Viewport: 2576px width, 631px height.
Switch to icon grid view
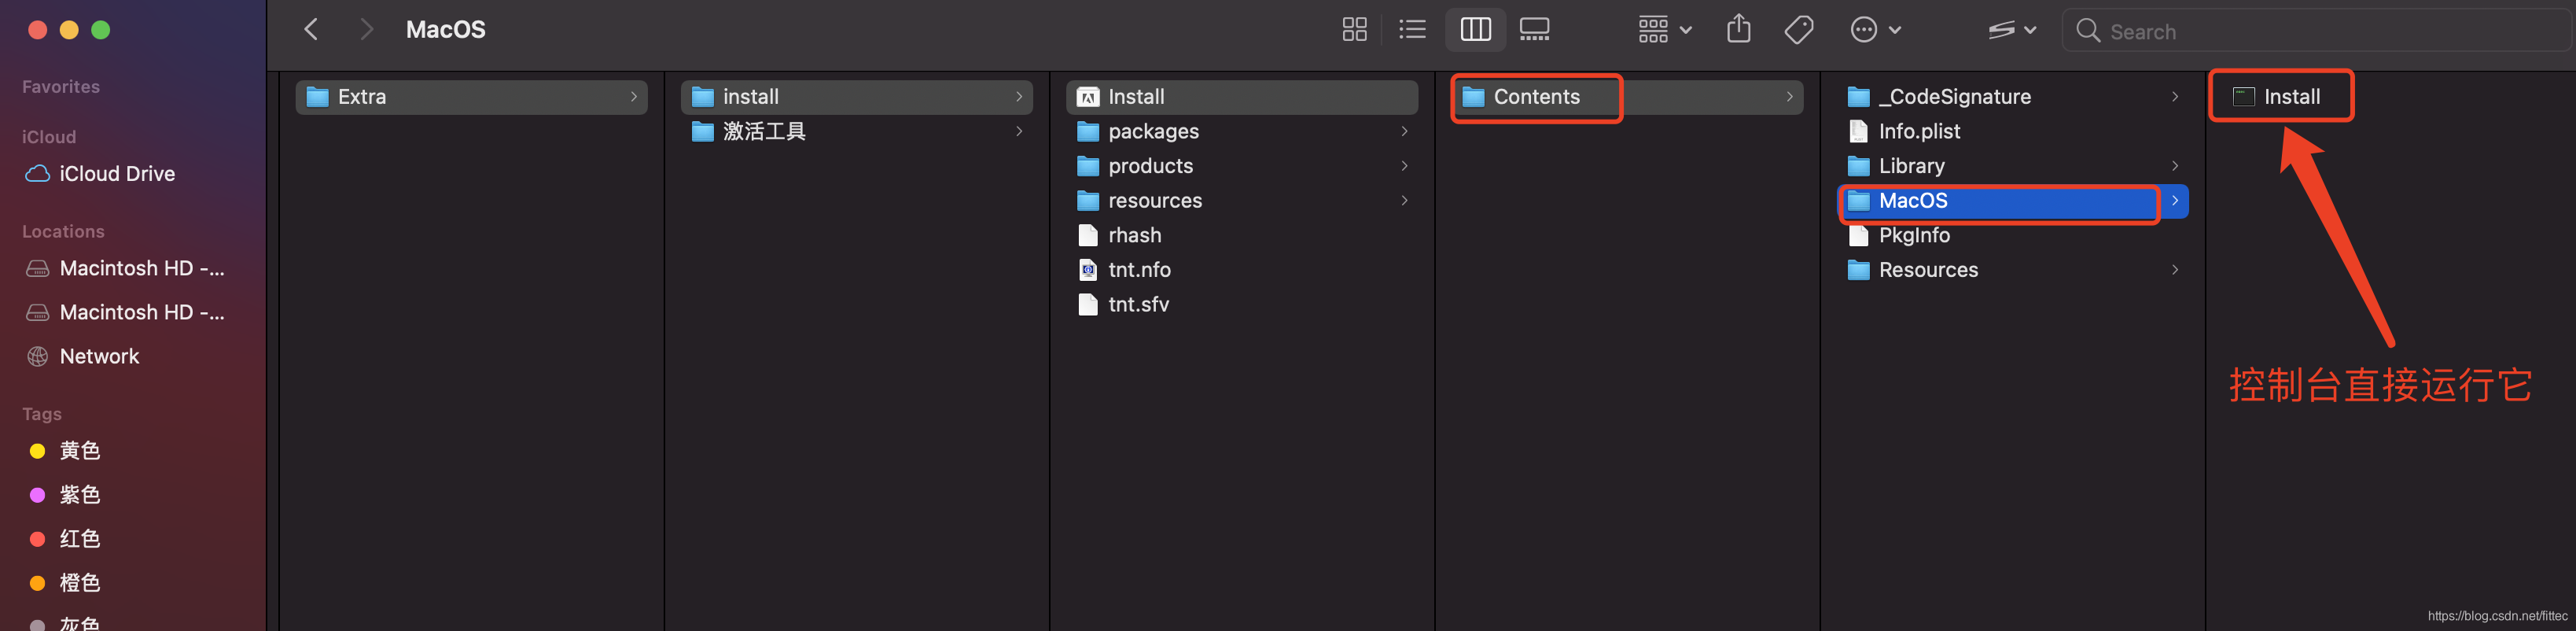[1354, 30]
